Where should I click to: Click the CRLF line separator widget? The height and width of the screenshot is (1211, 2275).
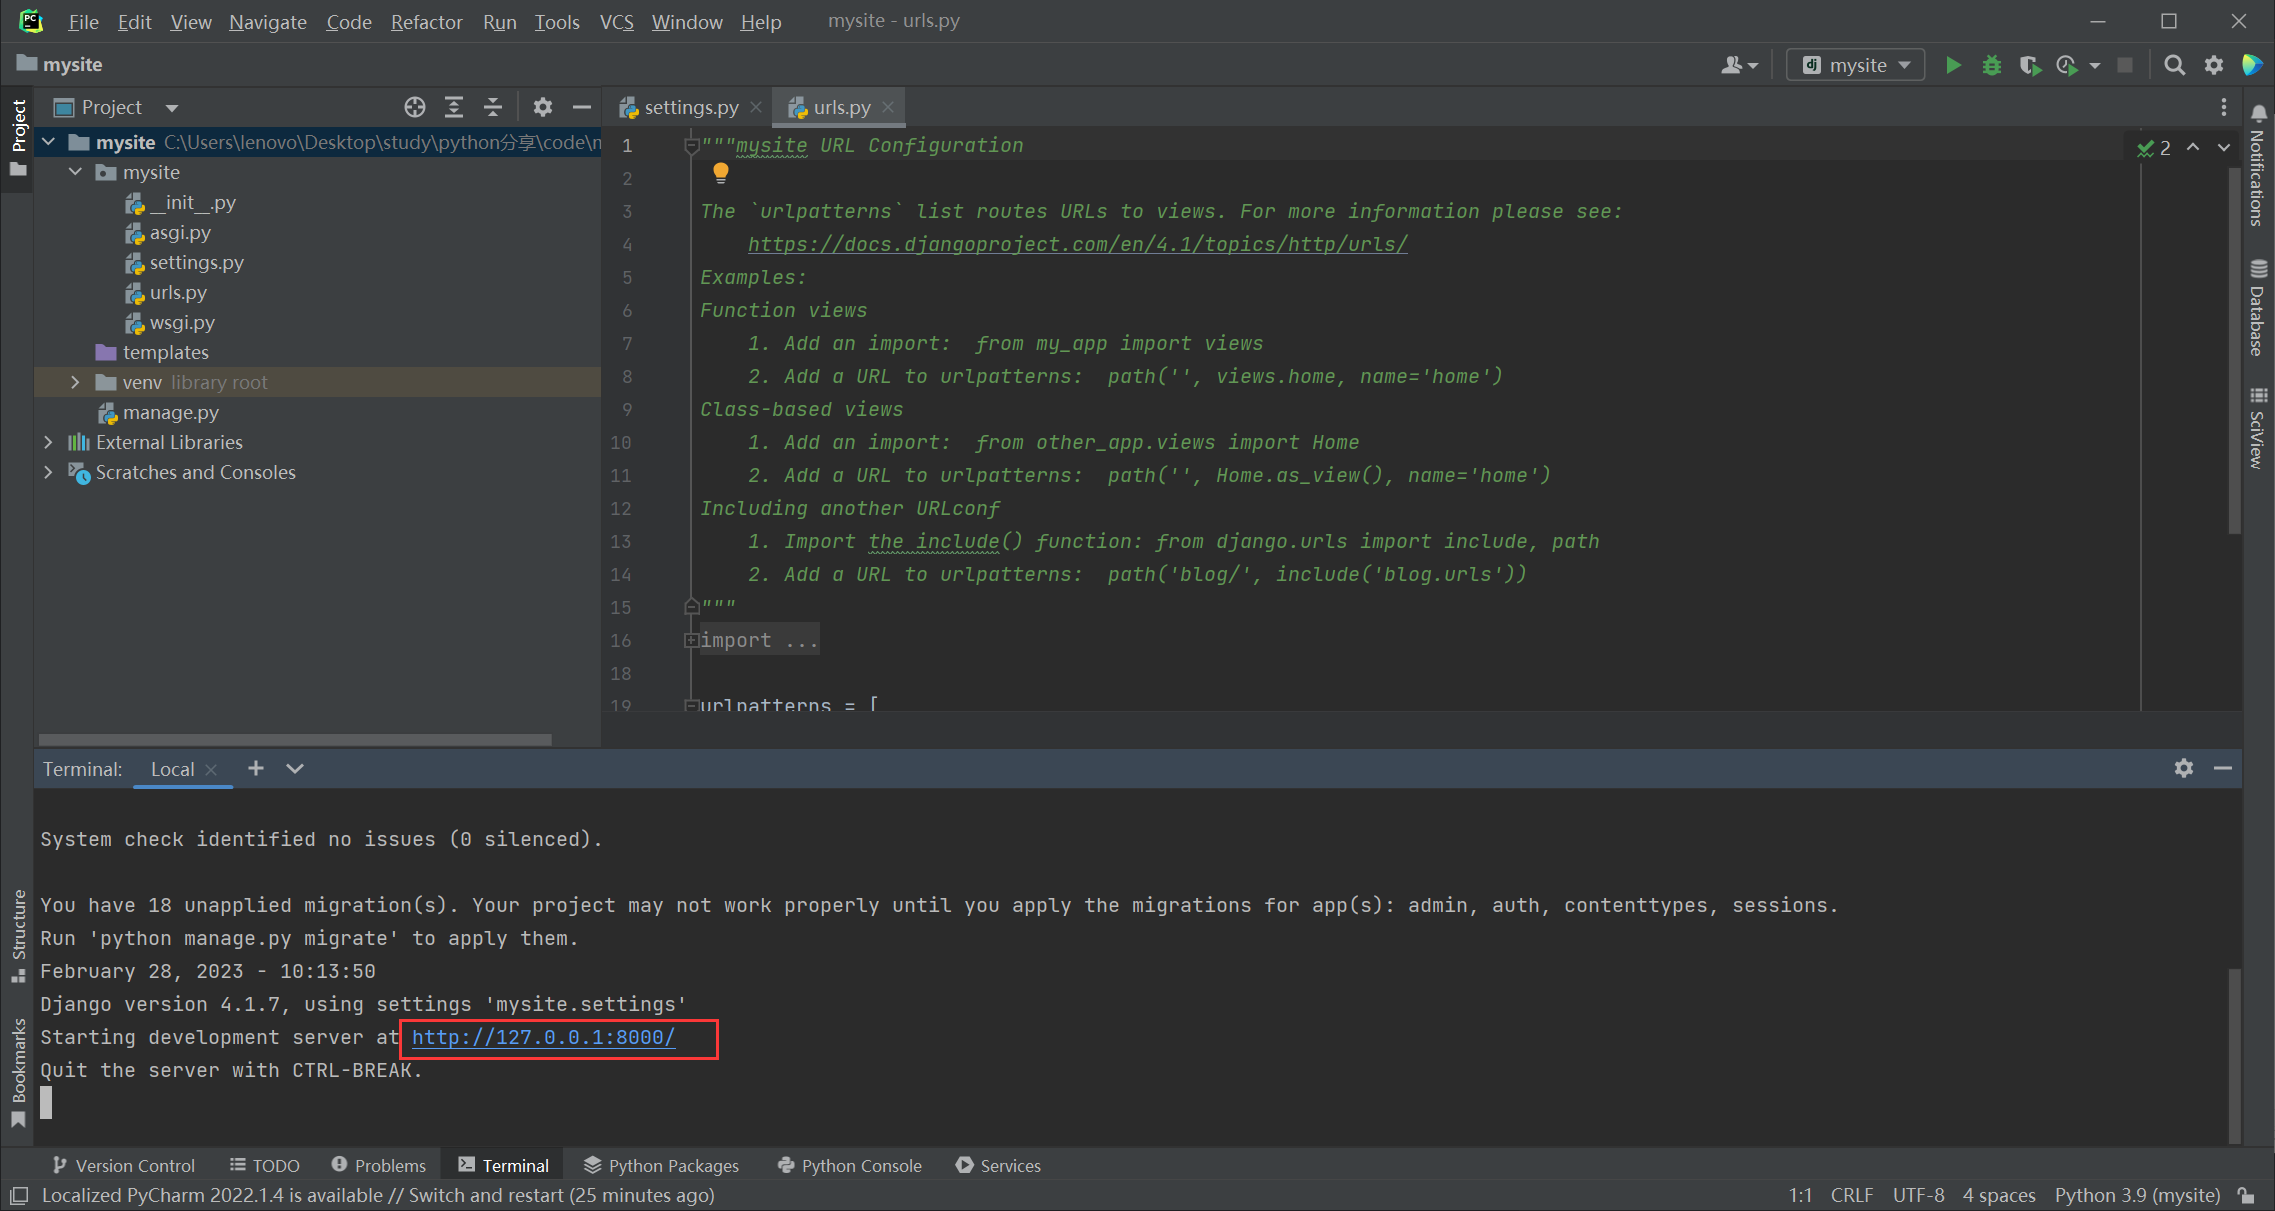(x=1851, y=1195)
